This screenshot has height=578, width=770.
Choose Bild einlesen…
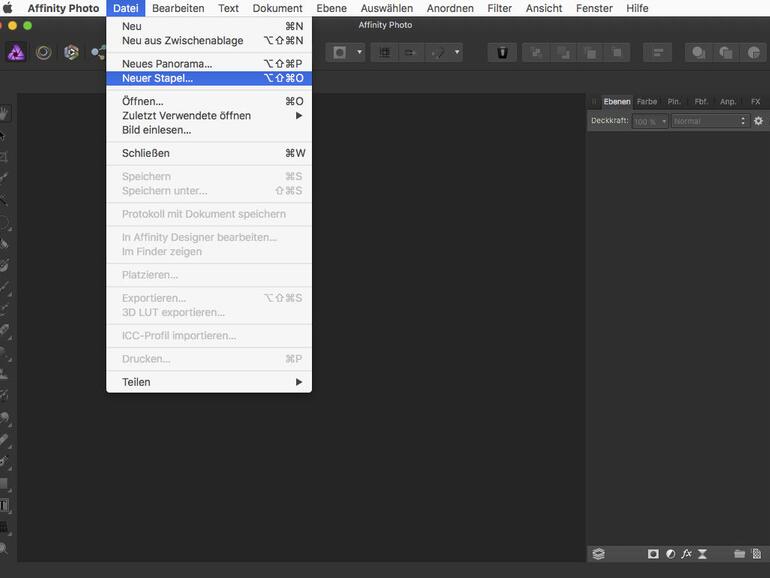tap(209, 130)
